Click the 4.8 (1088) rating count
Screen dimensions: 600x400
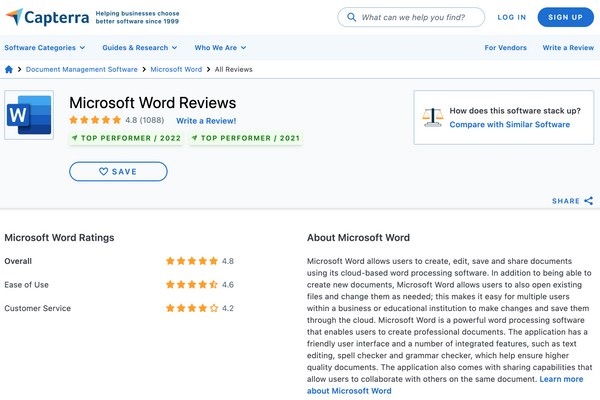pos(145,120)
